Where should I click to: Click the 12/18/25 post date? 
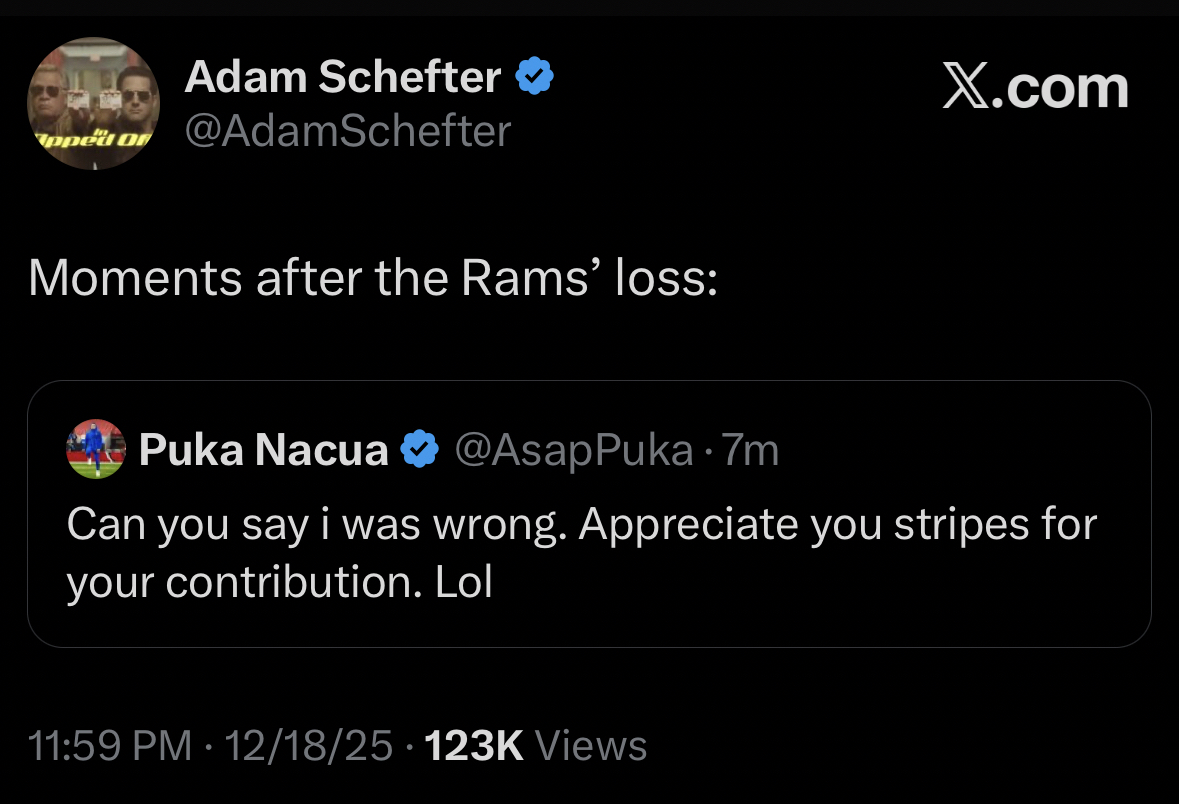pyautogui.click(x=308, y=746)
